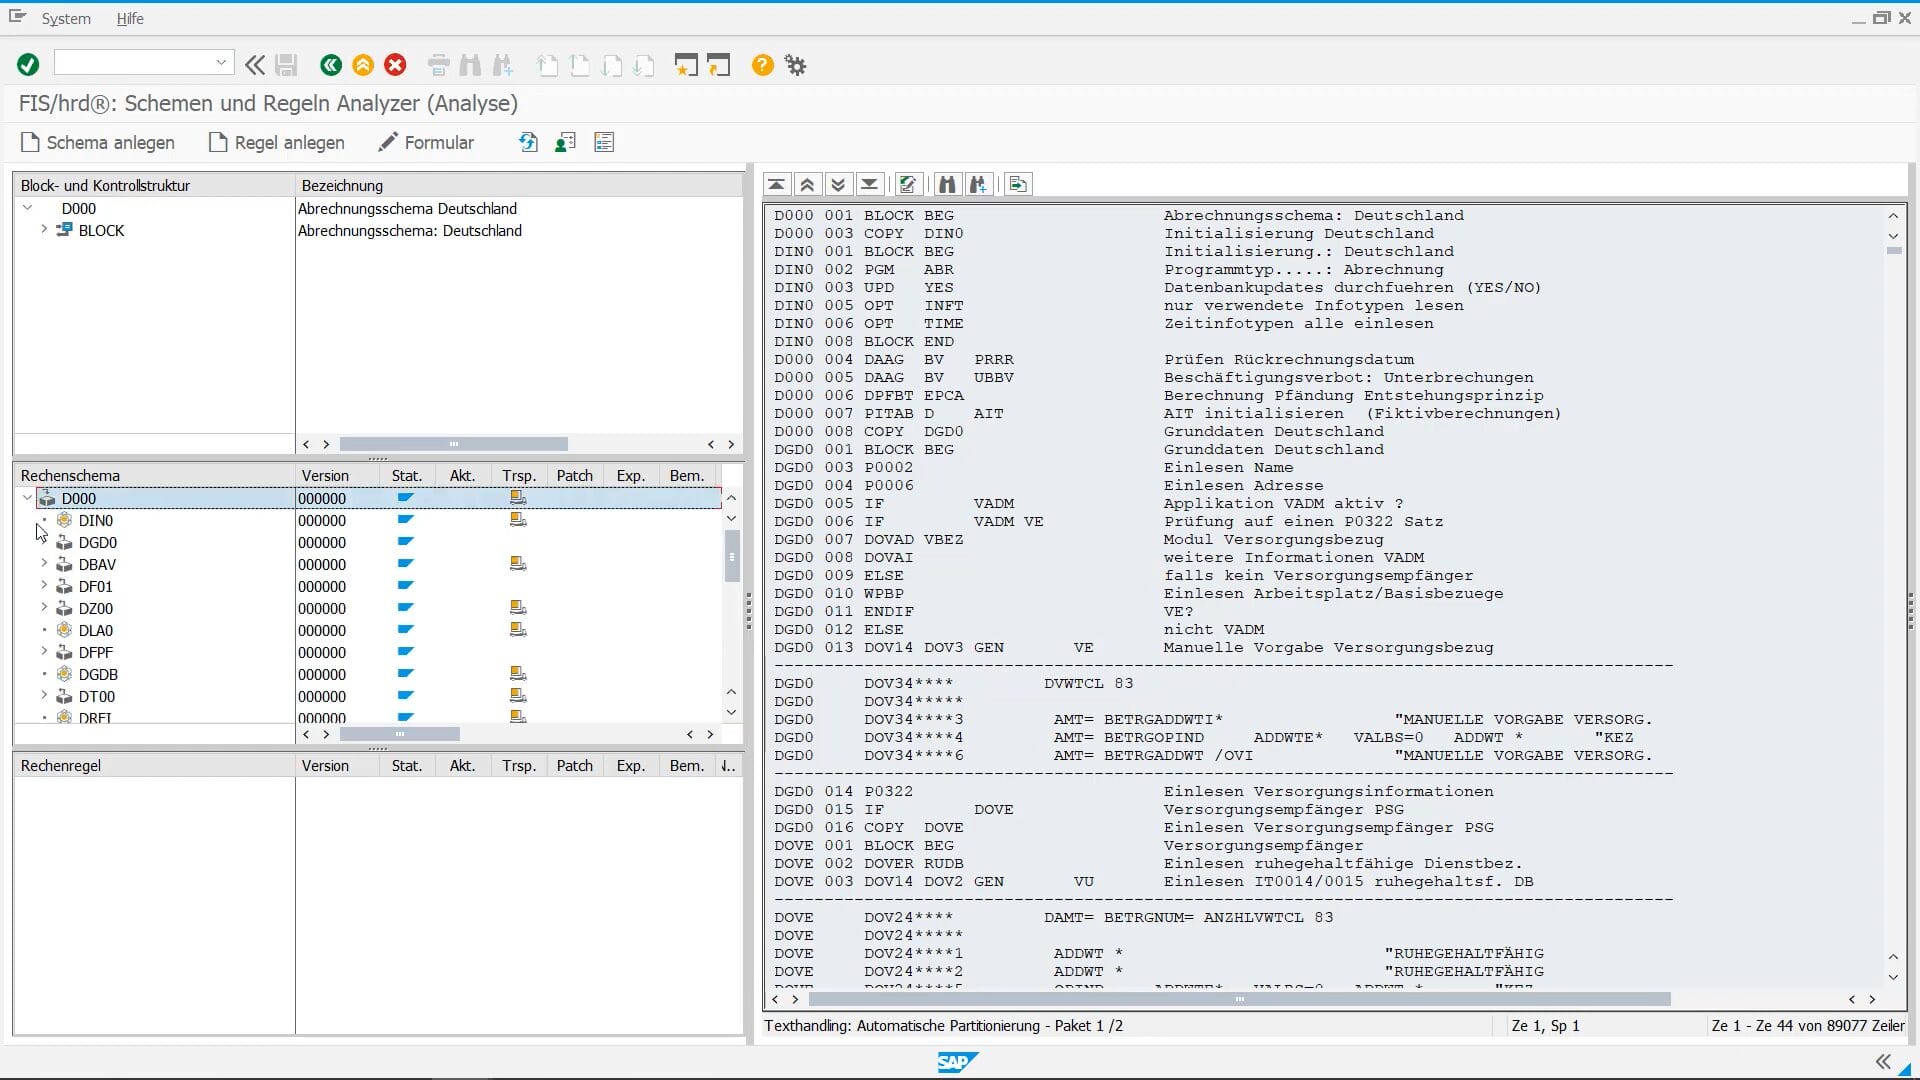Click the 'Abrechnungsschema: Deutschland' BLOCK description
This screenshot has width=1920, height=1080.
pyautogui.click(x=410, y=230)
